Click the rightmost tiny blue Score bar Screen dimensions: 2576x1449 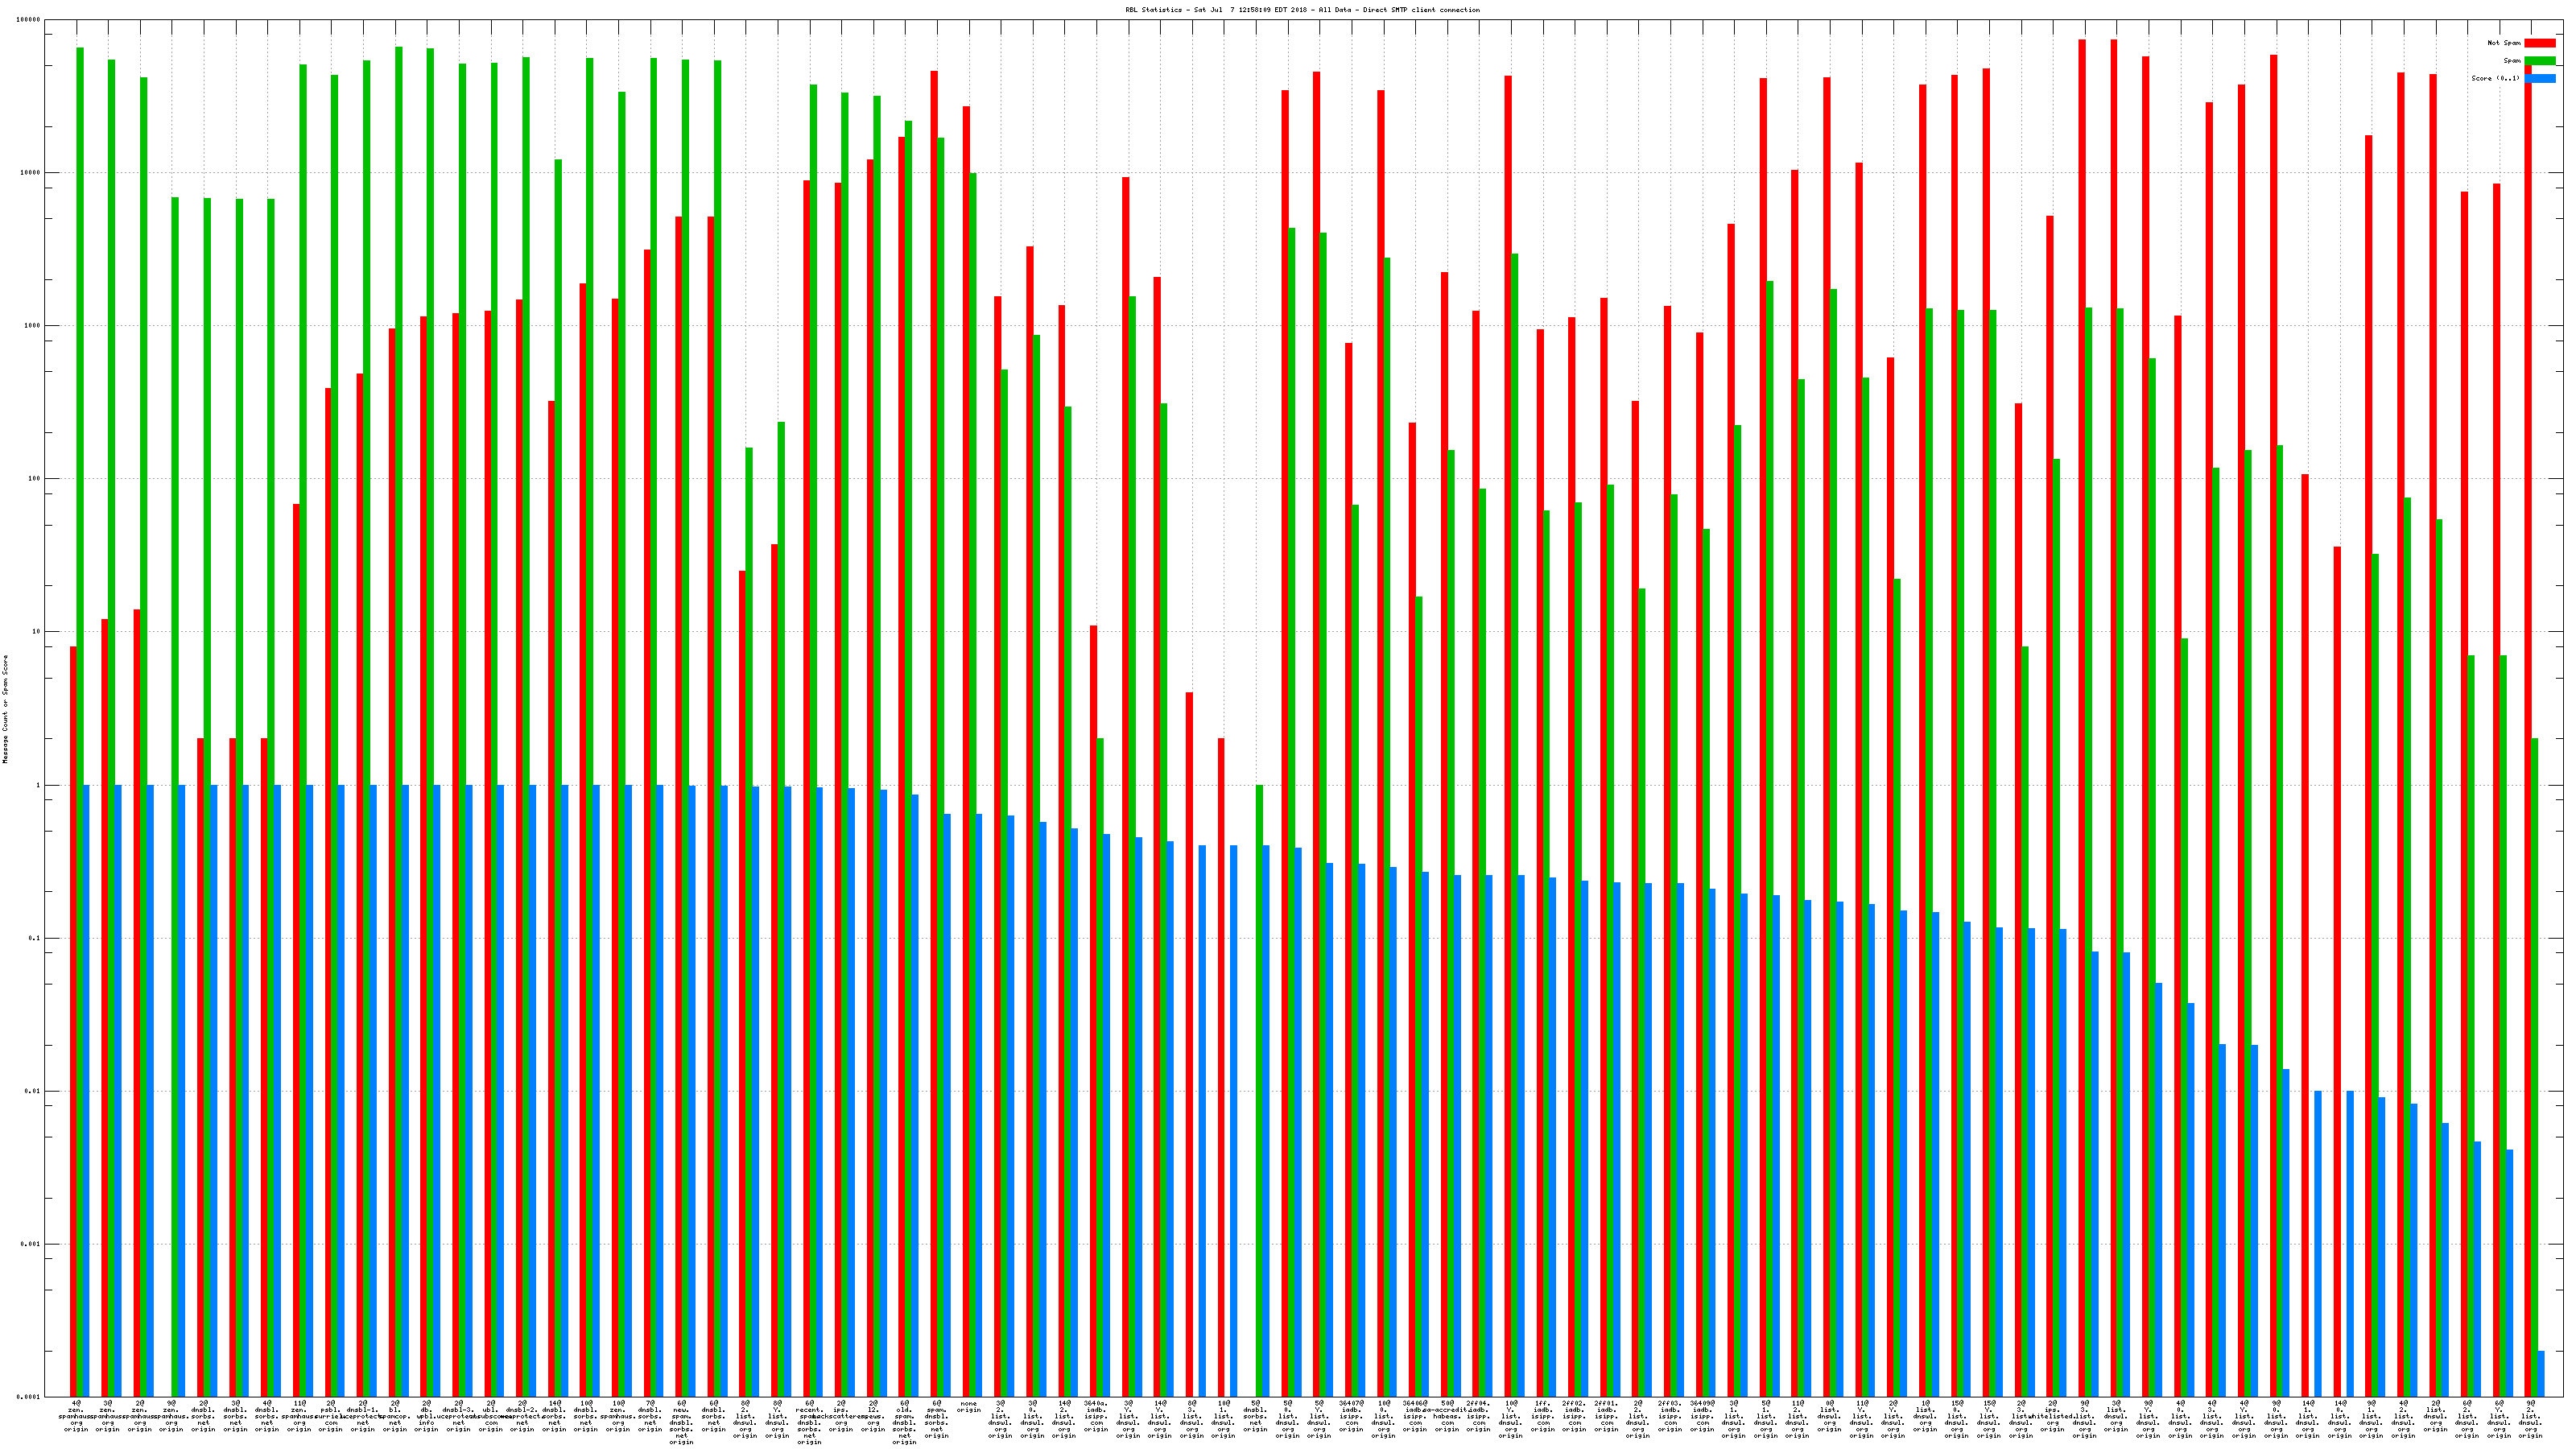click(x=2541, y=1374)
